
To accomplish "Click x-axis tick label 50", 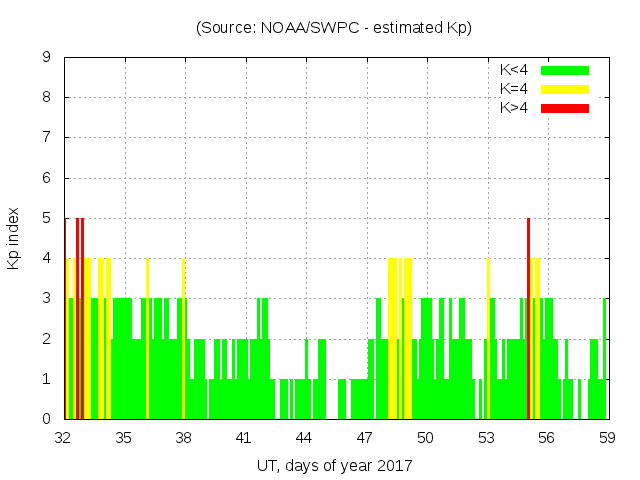I will point(425,437).
